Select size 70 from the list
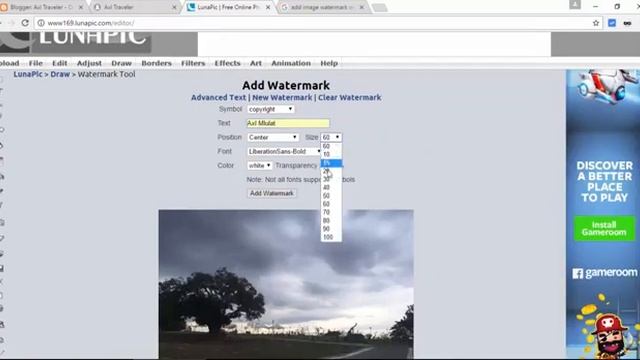The height and width of the screenshot is (360, 640). [331, 212]
